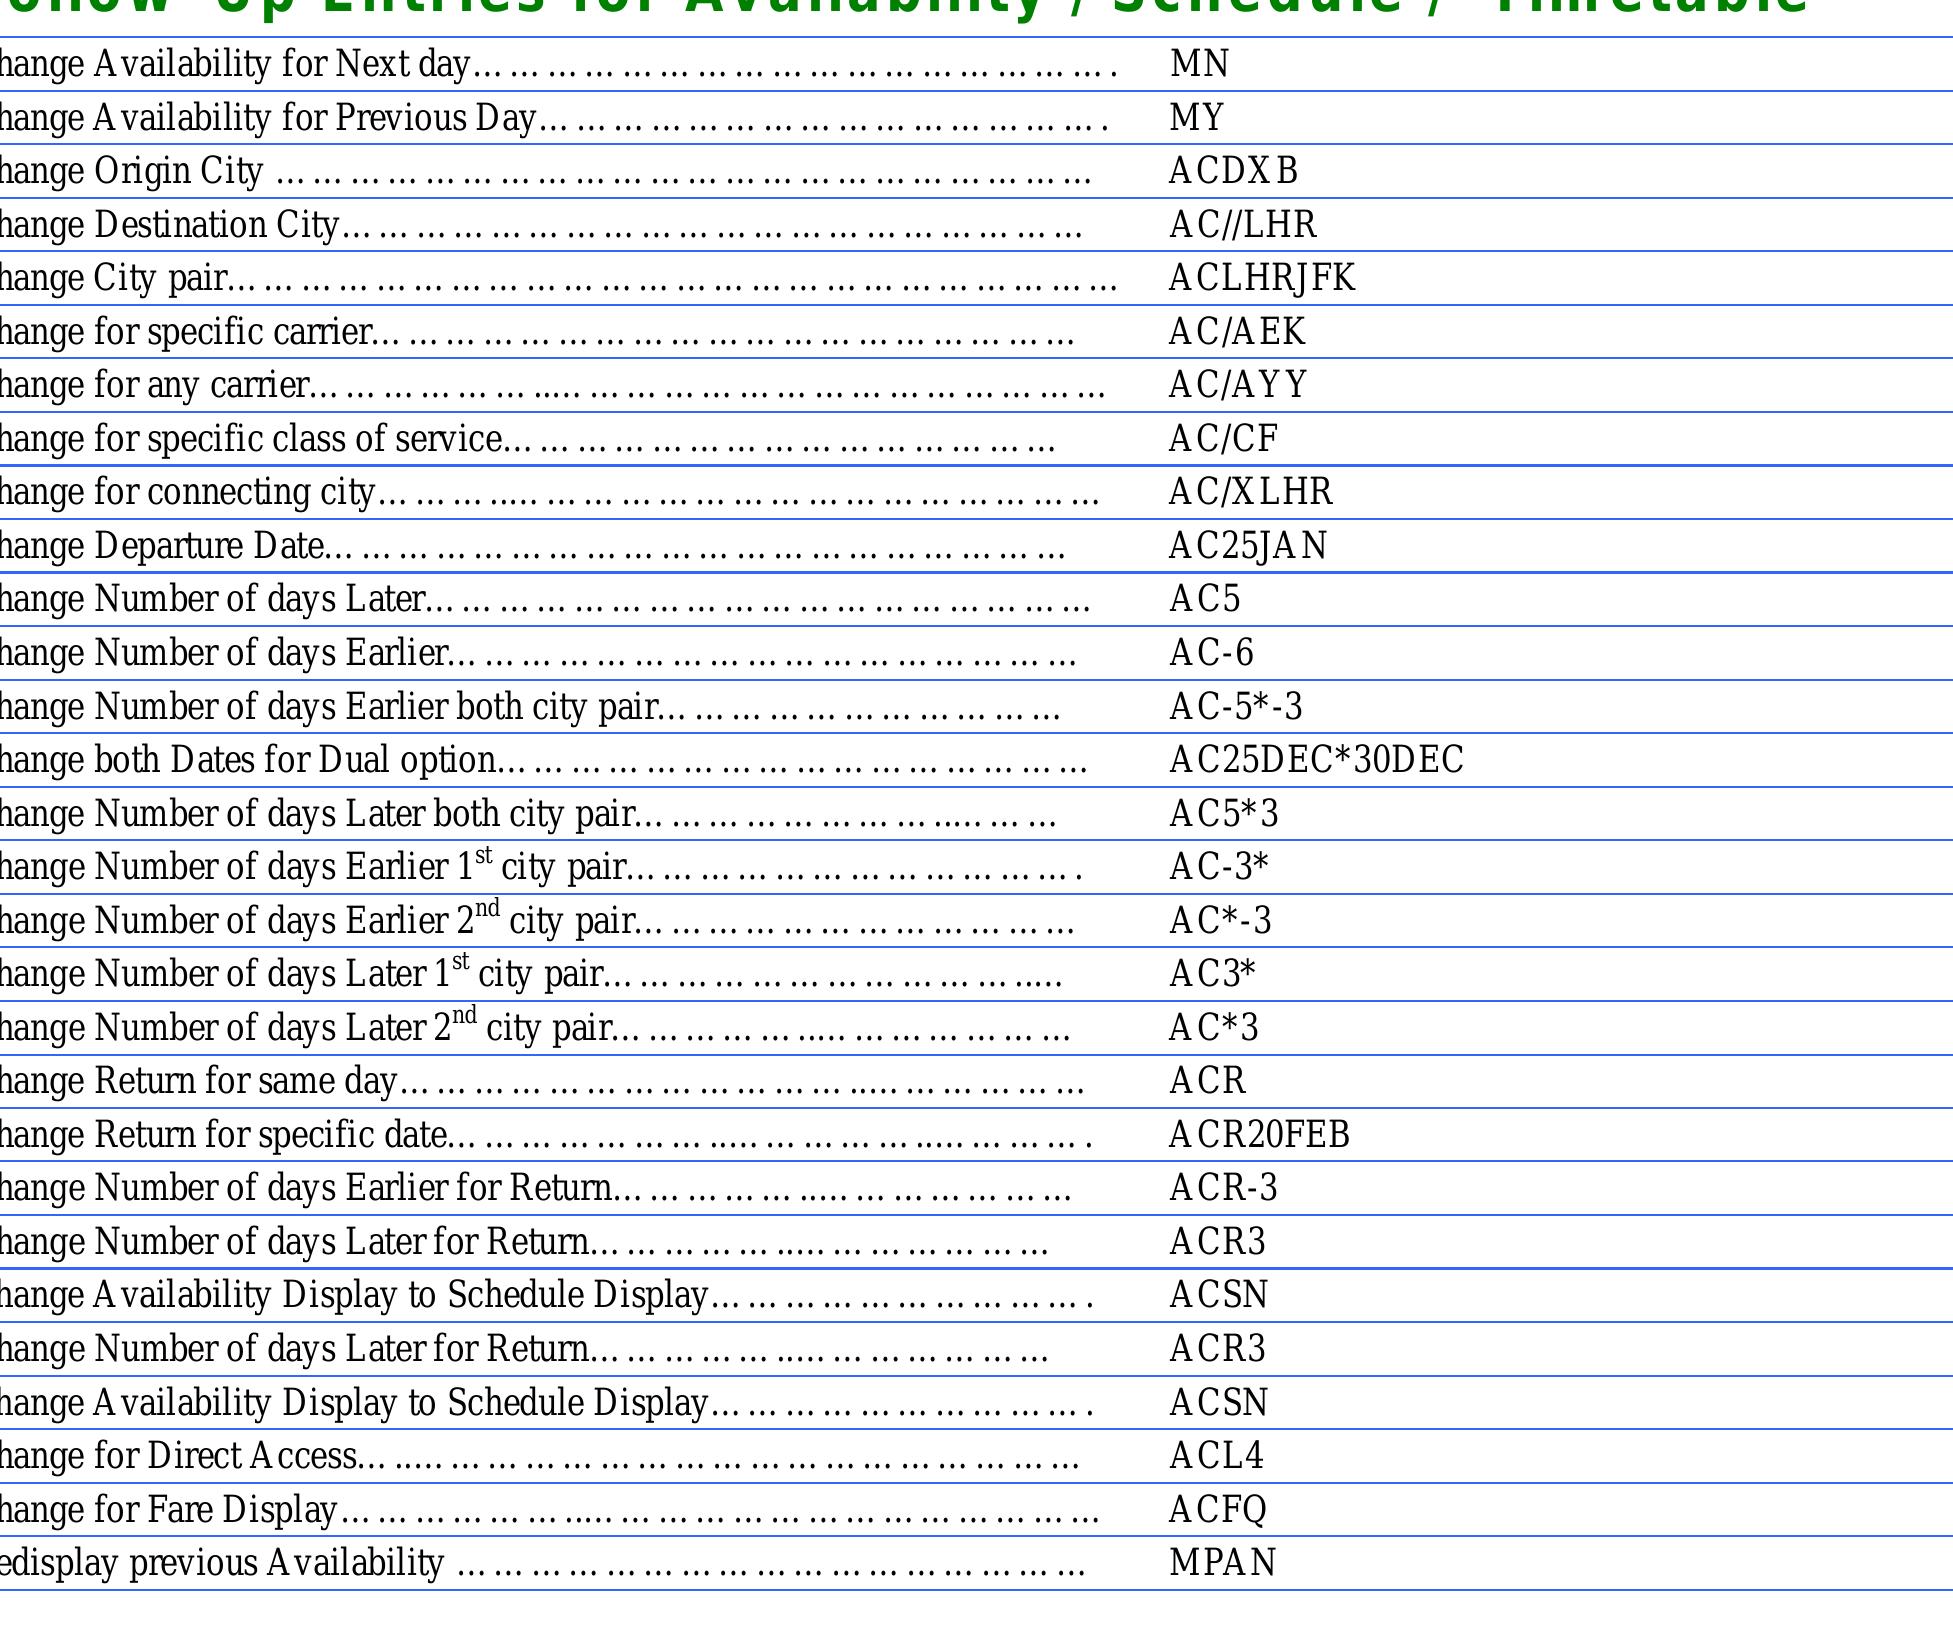Screen dimensions: 1953x1650
Task: Select the AC-6 days earlier code
Action: (x=1211, y=653)
